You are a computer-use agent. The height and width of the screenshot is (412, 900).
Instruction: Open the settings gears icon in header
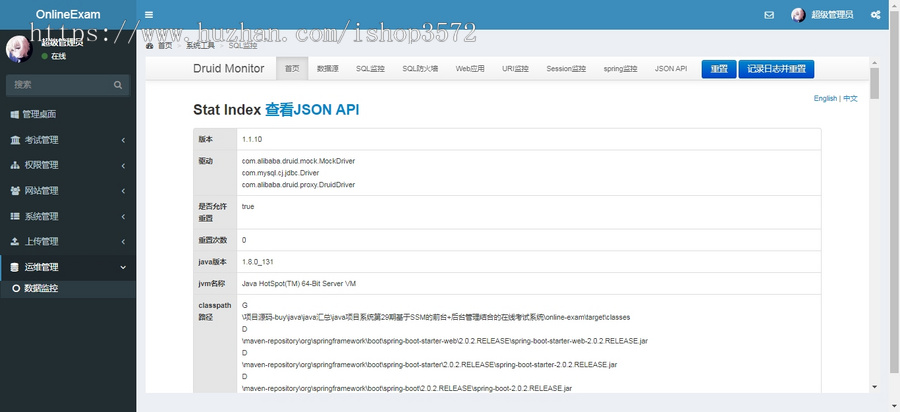(x=875, y=15)
